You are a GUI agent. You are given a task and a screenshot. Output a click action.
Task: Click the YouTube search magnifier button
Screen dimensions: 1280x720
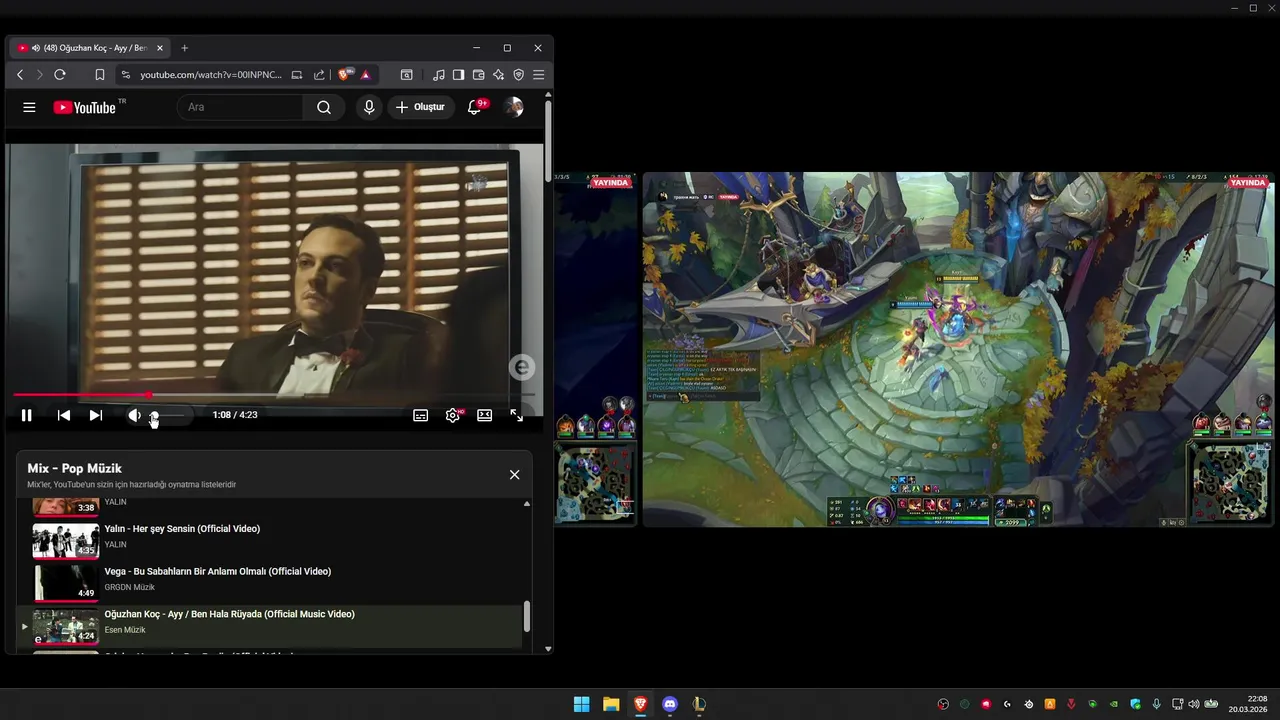(x=324, y=107)
